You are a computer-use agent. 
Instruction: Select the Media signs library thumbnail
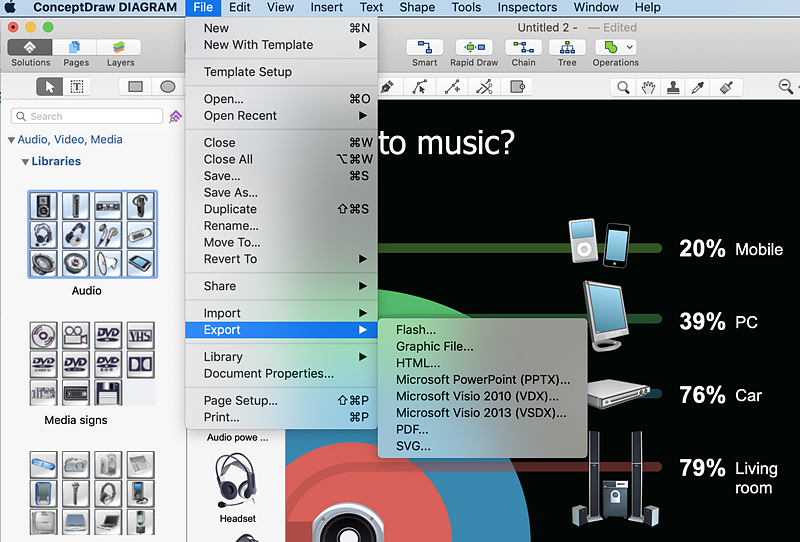click(x=92, y=363)
